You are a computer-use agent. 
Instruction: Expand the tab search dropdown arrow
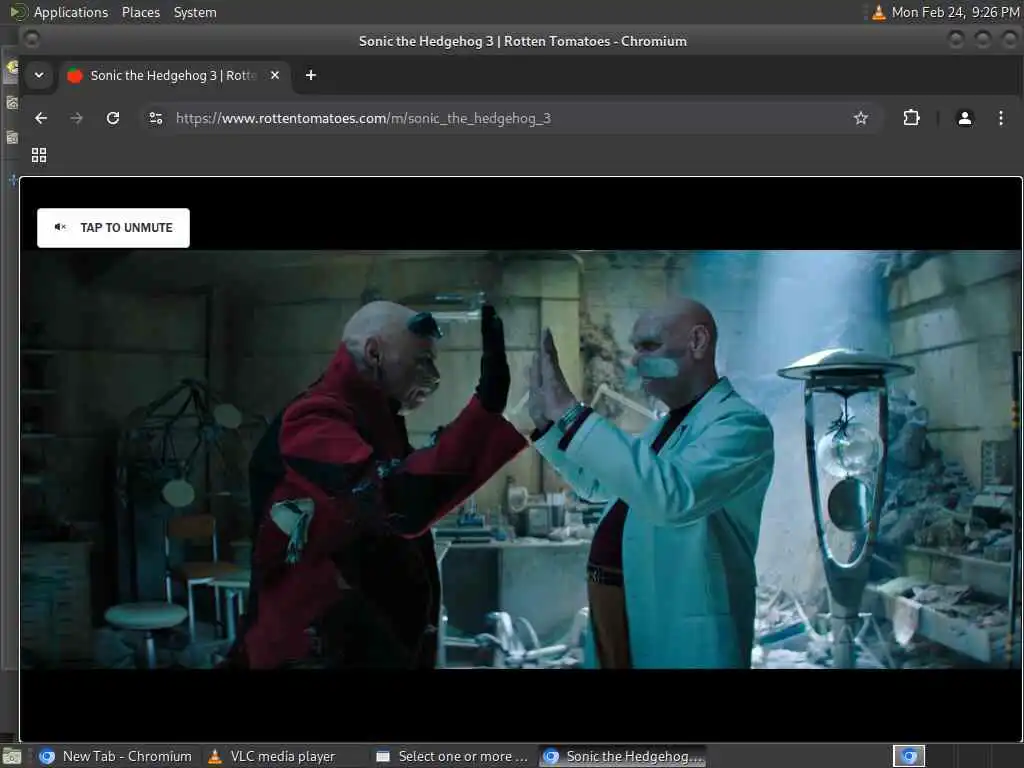tap(39, 75)
